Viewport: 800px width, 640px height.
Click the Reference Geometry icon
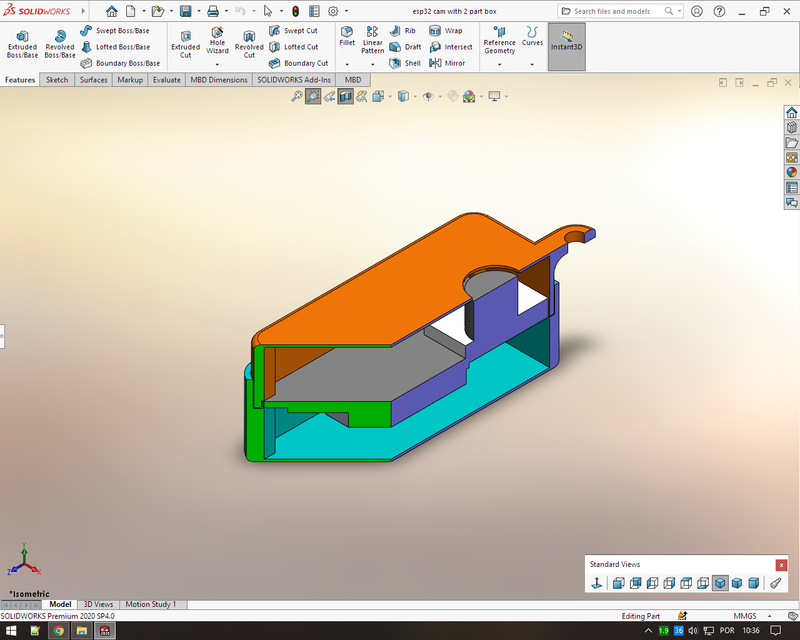(x=498, y=40)
